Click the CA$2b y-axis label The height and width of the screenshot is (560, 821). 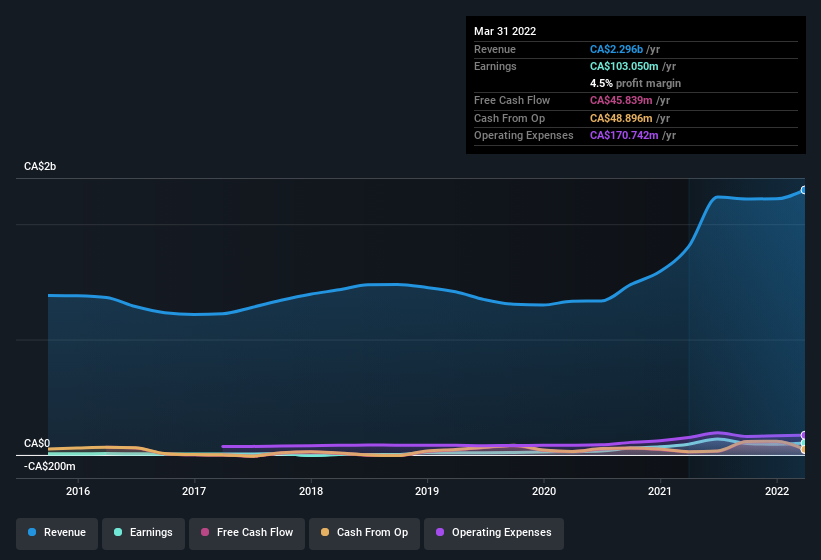[x=40, y=166]
